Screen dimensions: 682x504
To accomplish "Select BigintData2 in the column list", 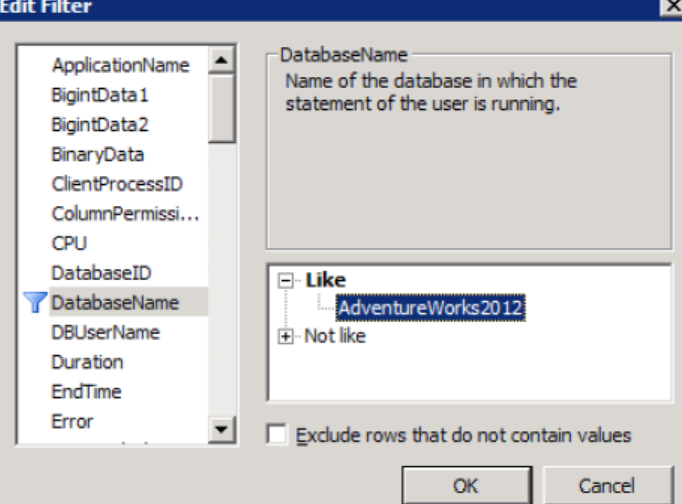I will point(100,124).
